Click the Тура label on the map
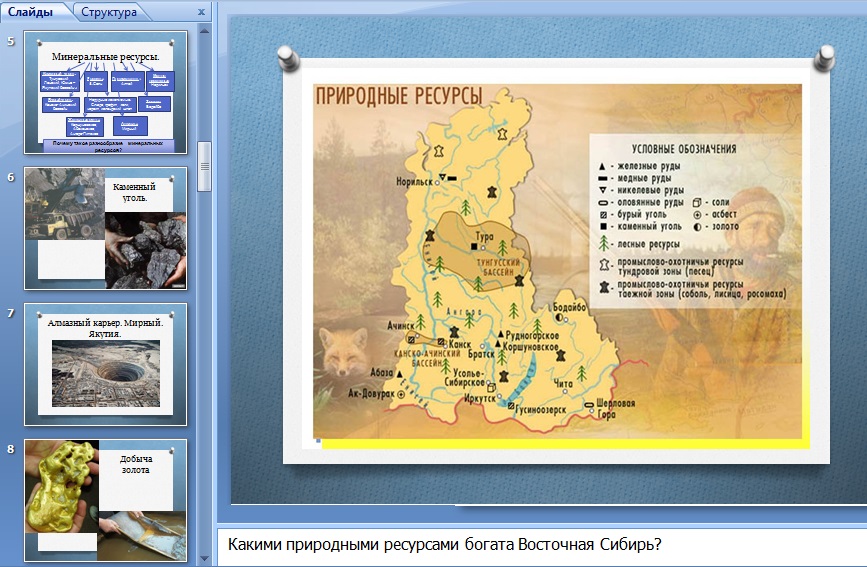This screenshot has width=867, height=567. (x=484, y=236)
